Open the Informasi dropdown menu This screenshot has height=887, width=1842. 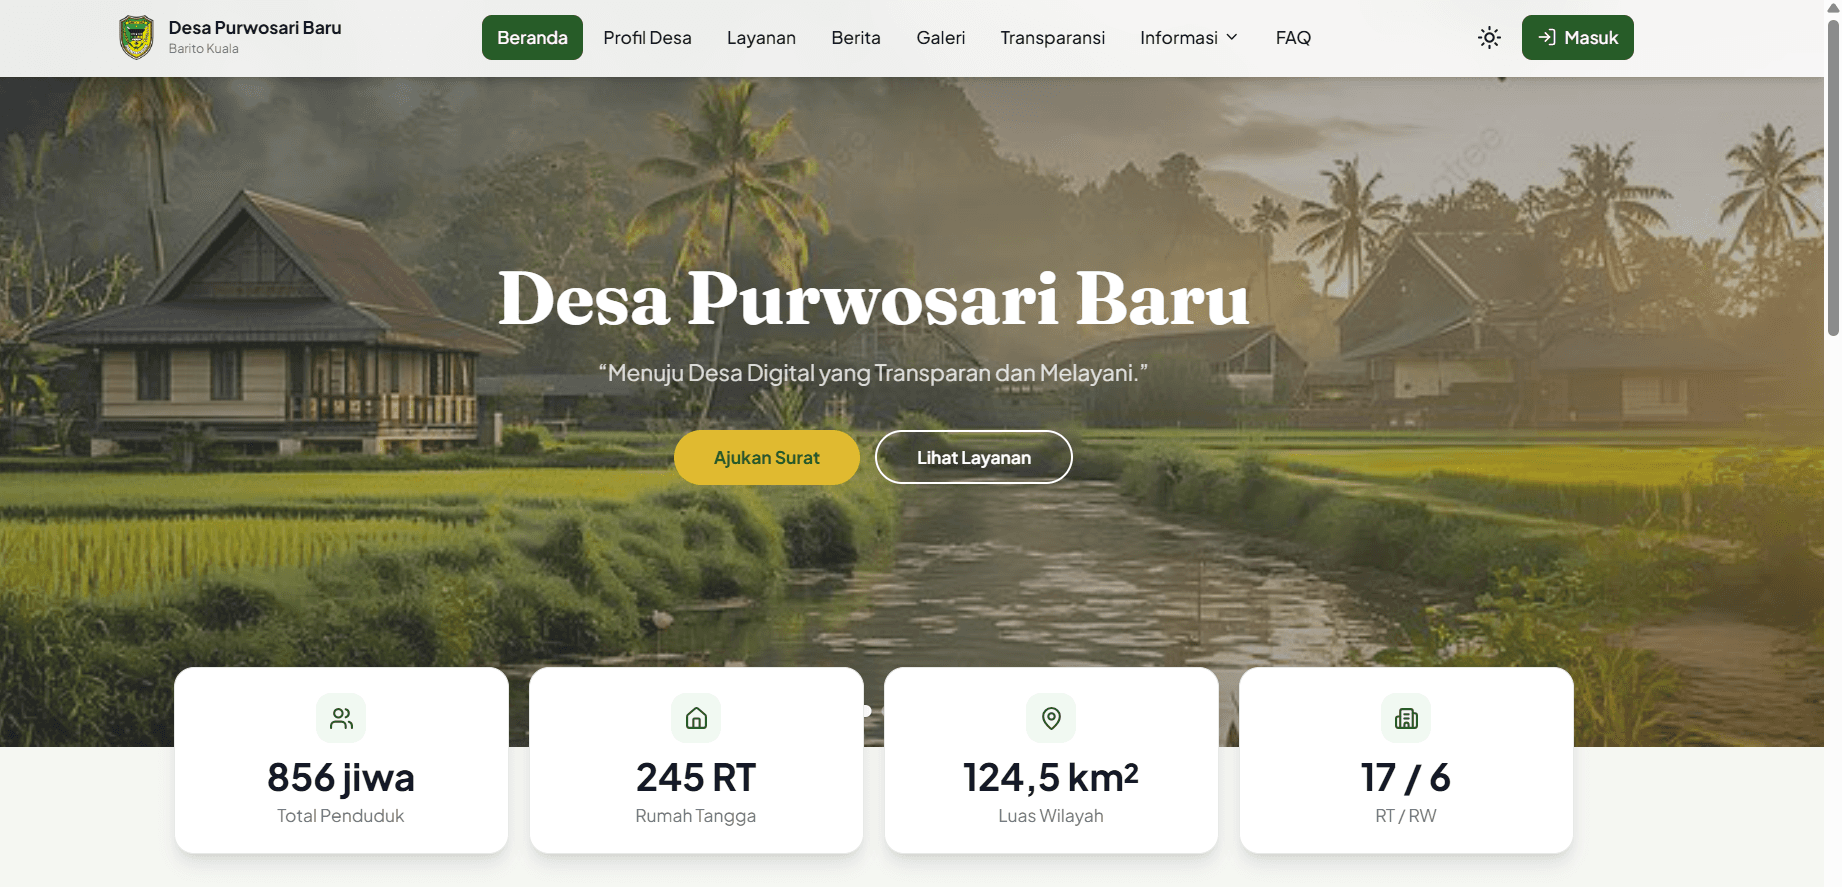[1189, 38]
